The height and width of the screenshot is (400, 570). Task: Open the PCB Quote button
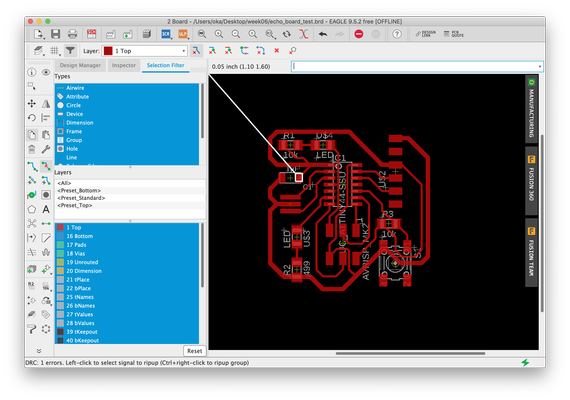point(454,34)
